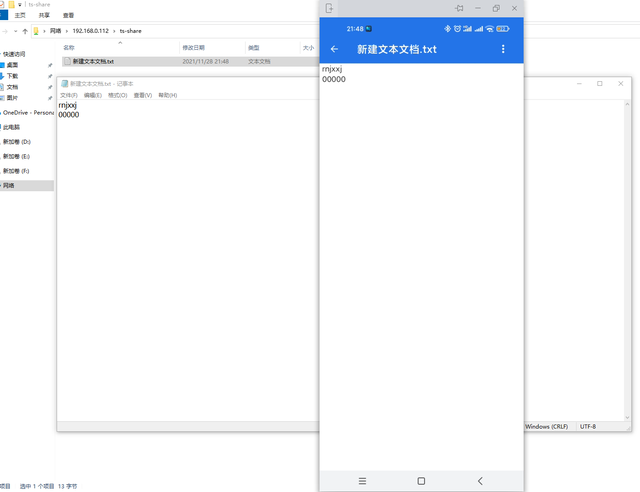Click the Notepad vertical scrollbar up arrow
The width and height of the screenshot is (640, 492).
point(627,105)
